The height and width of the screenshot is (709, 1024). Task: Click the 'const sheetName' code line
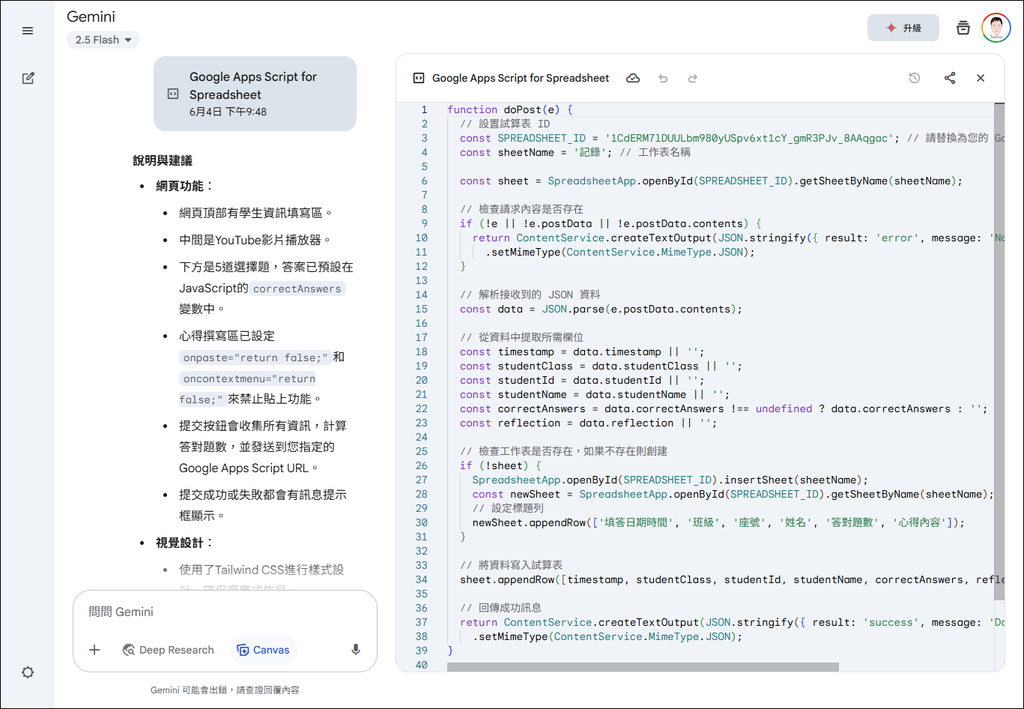click(x=575, y=153)
